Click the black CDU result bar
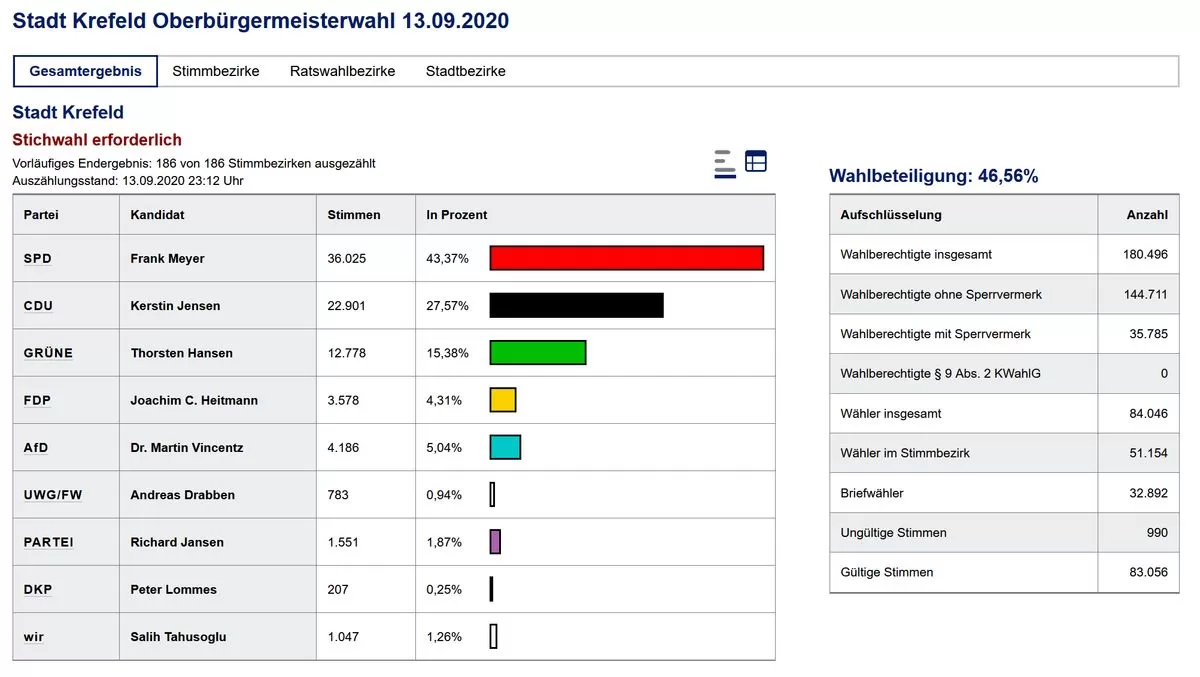 pos(576,305)
